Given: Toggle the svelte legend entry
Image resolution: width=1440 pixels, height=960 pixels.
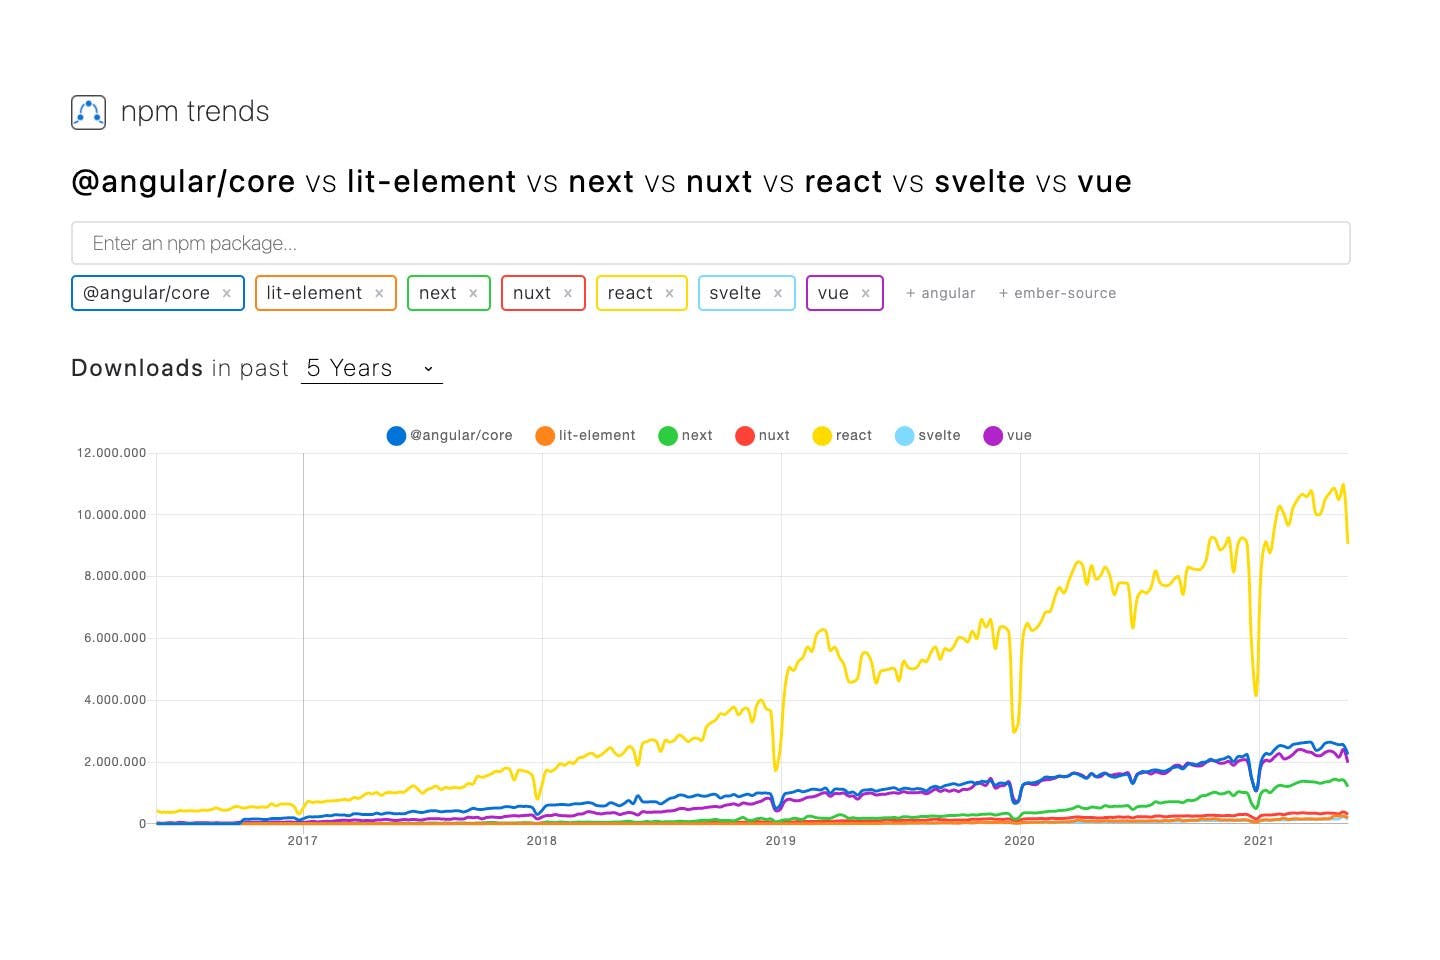Looking at the screenshot, I should [x=927, y=436].
